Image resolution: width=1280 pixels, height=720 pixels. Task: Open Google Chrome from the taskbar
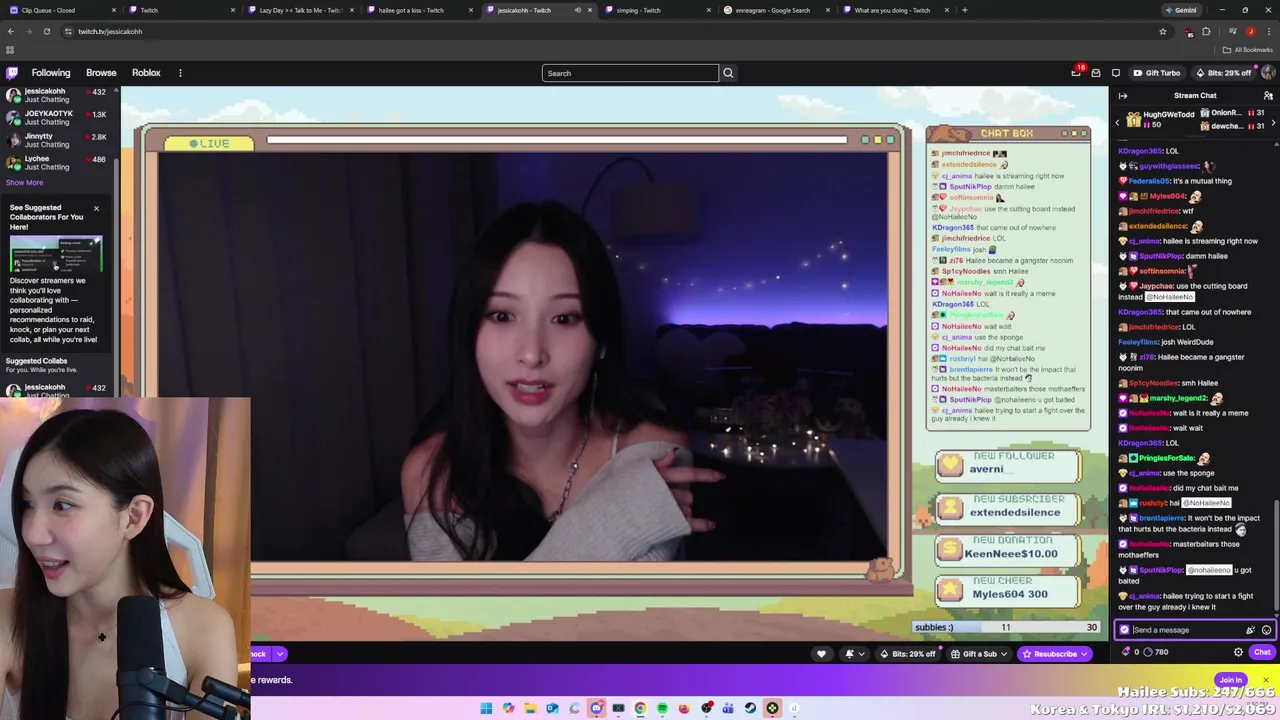(640, 708)
